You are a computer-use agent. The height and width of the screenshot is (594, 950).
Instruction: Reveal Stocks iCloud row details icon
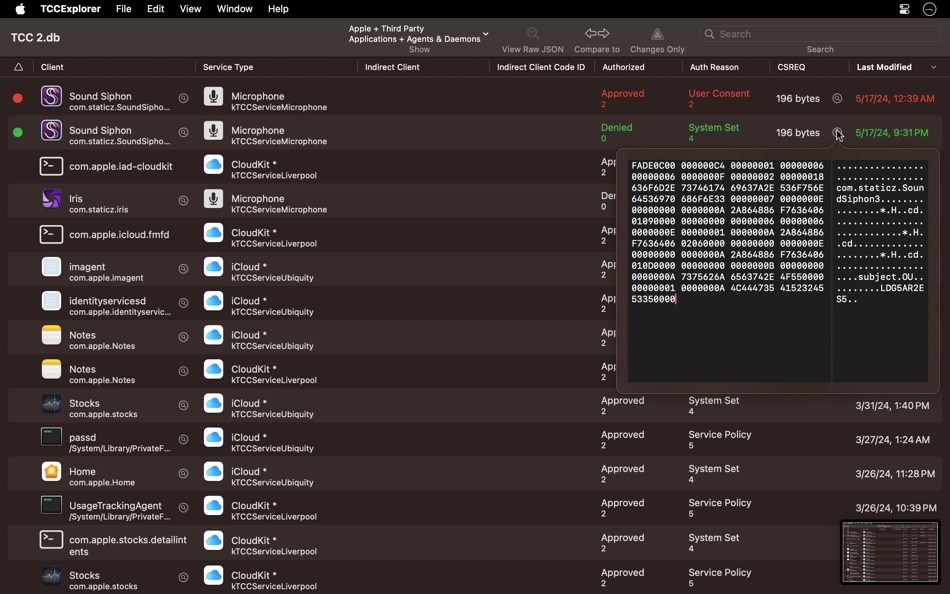pyautogui.click(x=183, y=405)
